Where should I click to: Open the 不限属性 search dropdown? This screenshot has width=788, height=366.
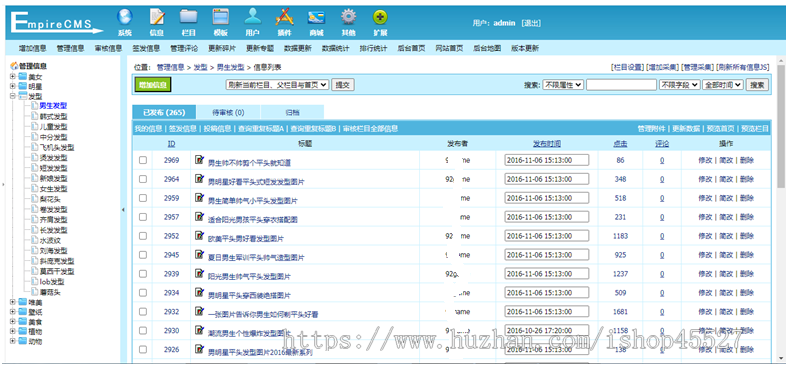[x=563, y=85]
